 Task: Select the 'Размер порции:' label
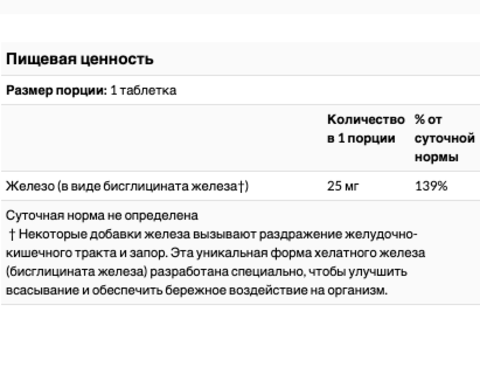point(56,90)
